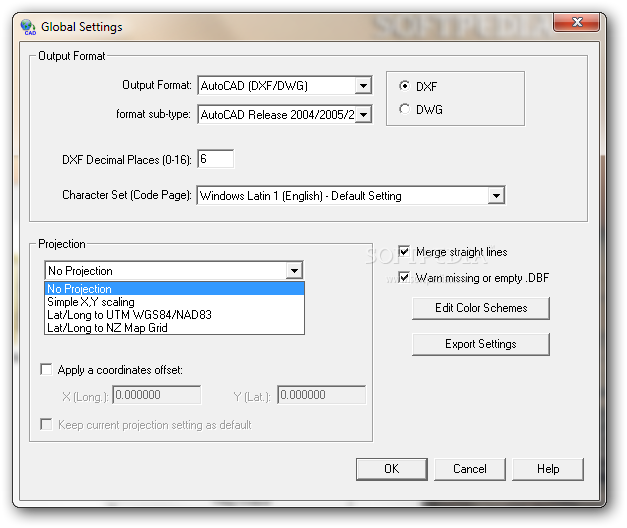The image size is (627, 528).
Task: Click the Global Settings globe CAD icon
Action: (x=28, y=27)
